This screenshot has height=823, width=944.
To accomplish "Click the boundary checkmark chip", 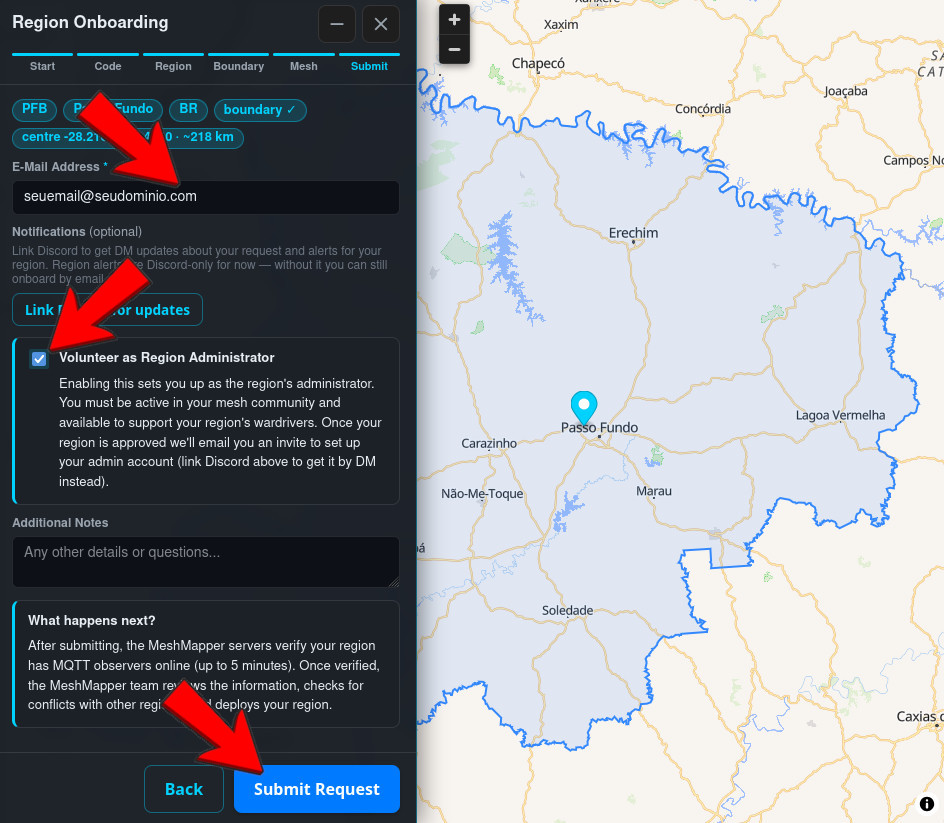I will click(260, 110).
